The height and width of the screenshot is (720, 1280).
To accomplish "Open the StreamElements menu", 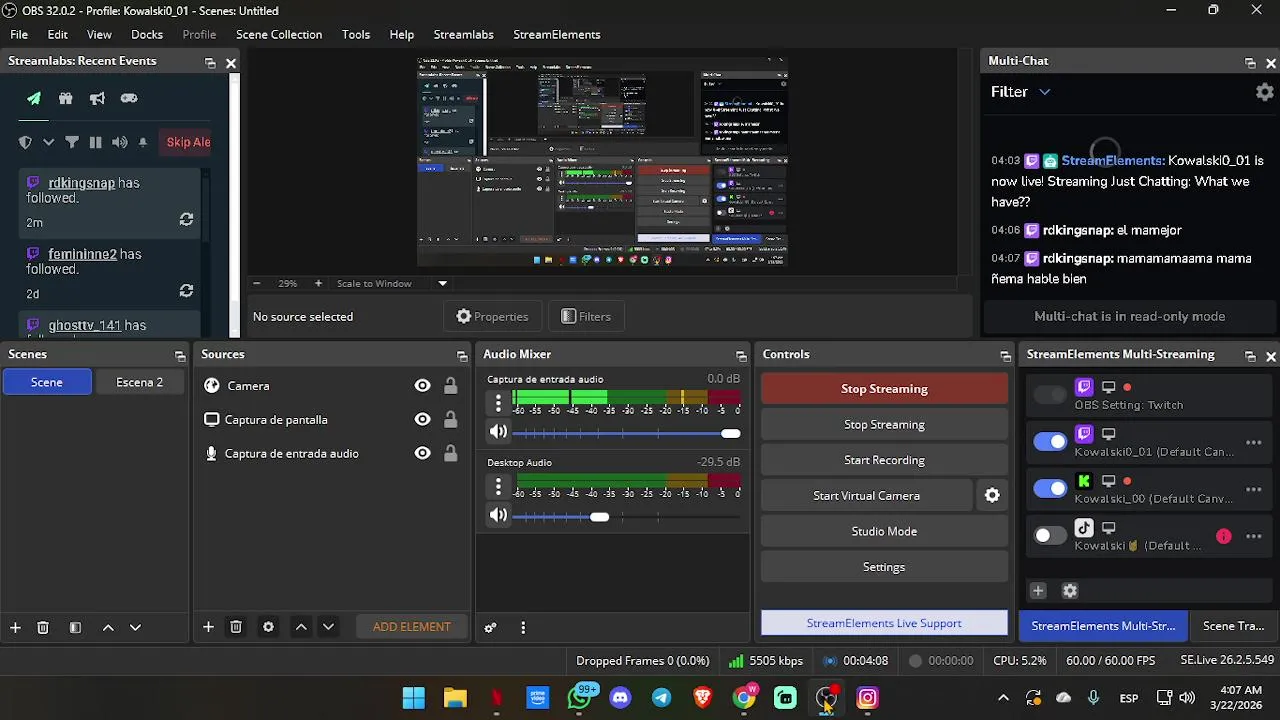I will pyautogui.click(x=557, y=34).
